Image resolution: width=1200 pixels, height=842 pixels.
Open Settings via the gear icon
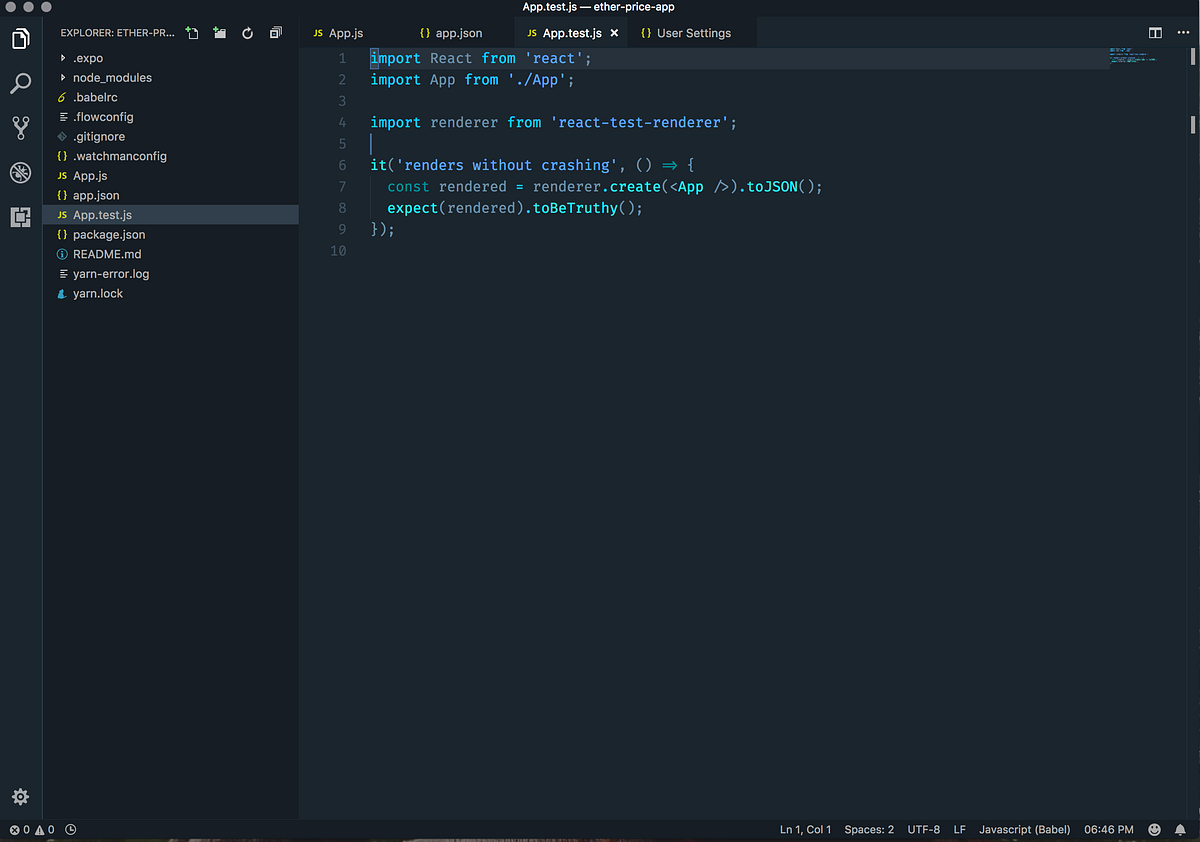click(20, 797)
